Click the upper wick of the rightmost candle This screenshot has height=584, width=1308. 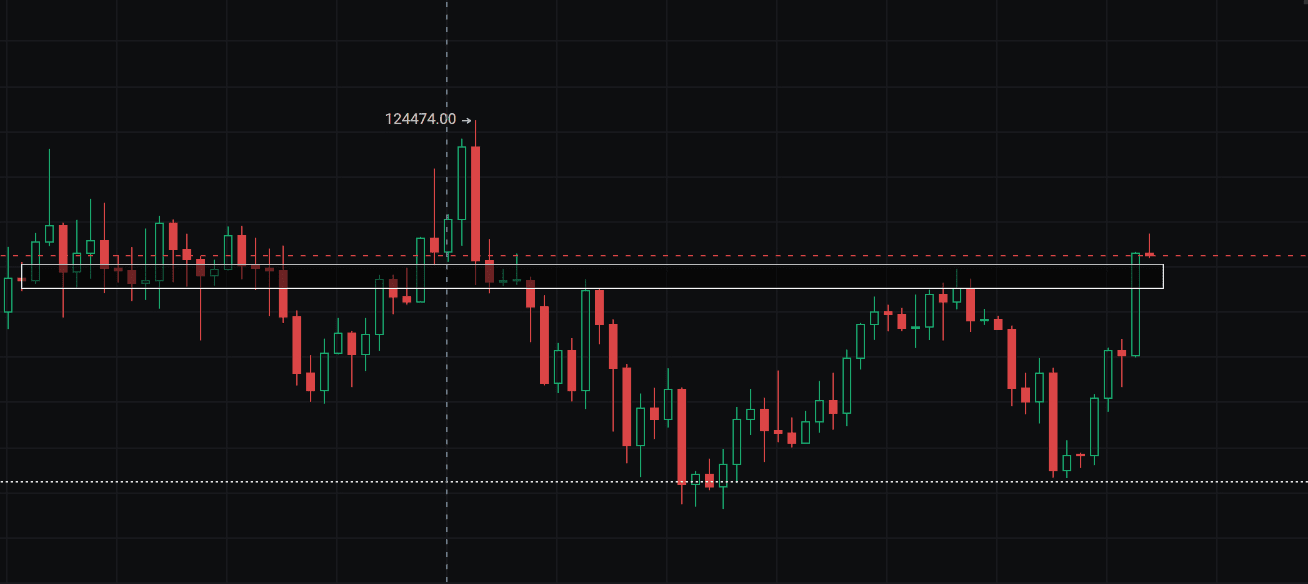tap(1149, 242)
